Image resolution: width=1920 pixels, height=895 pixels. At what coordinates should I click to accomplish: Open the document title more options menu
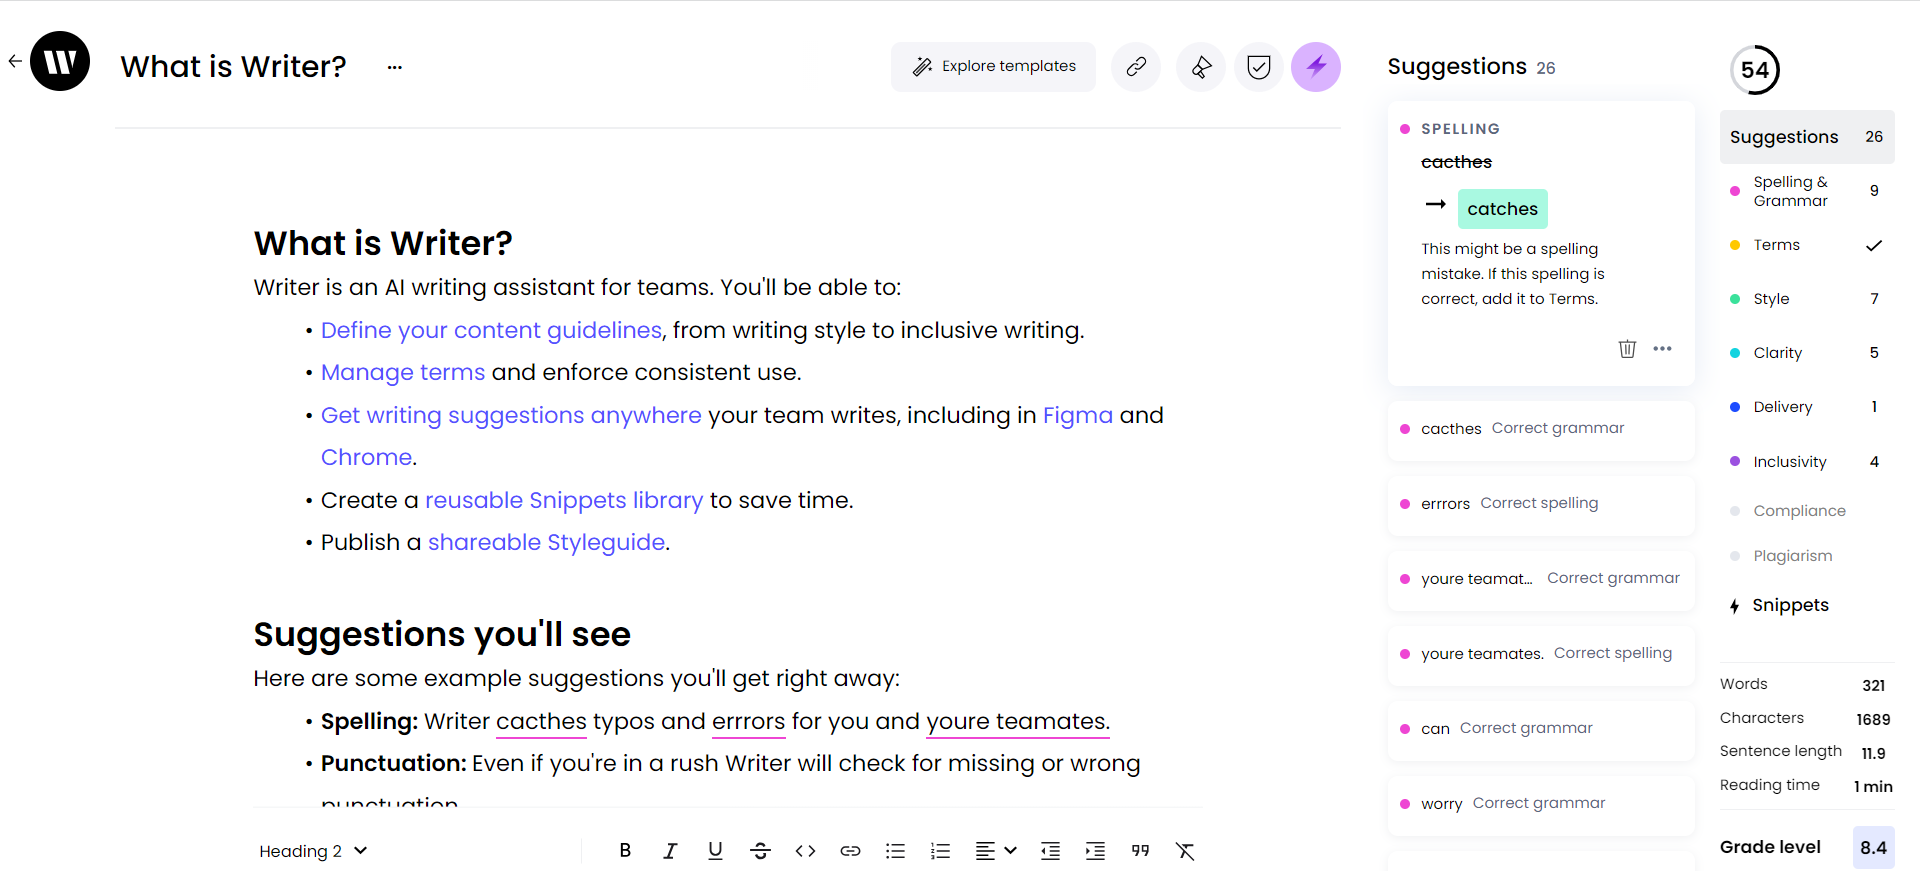tap(395, 67)
